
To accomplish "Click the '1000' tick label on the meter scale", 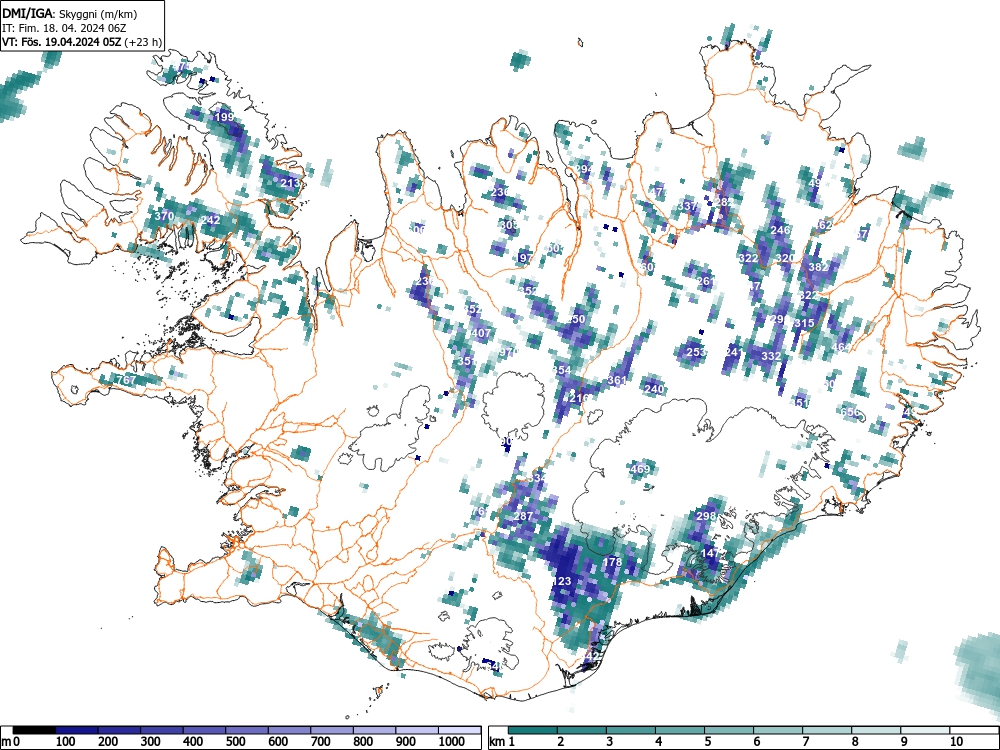I will click(451, 742).
